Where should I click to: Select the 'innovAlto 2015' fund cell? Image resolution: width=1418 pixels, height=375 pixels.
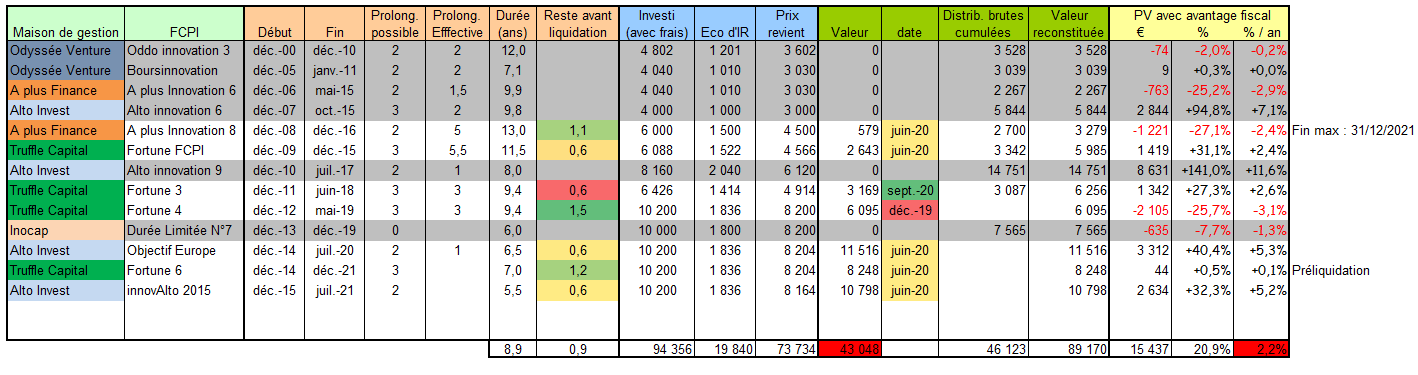click(185, 290)
